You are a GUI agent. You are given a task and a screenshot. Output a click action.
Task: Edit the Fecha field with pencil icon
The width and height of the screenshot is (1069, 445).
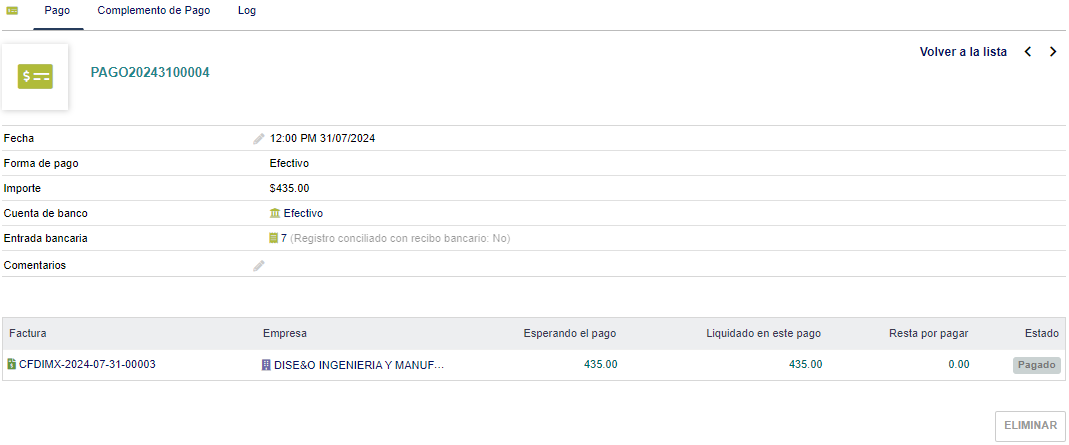pos(259,139)
